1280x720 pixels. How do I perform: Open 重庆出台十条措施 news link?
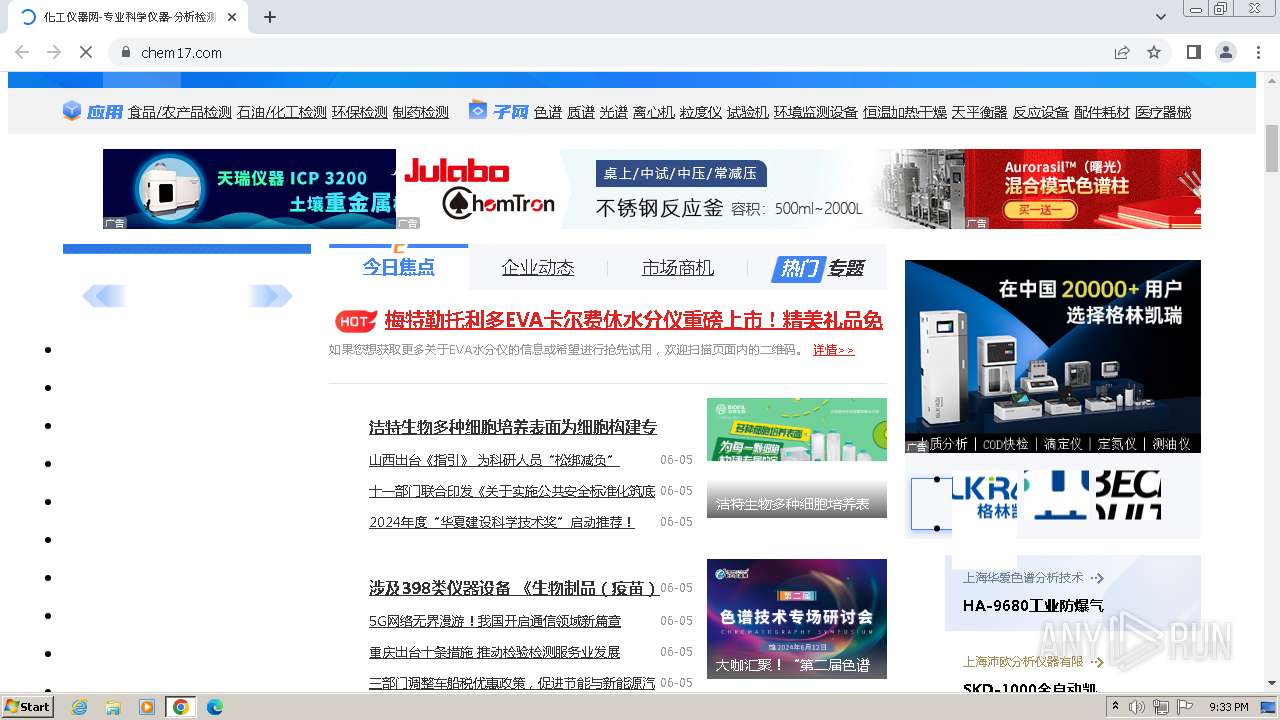494,652
